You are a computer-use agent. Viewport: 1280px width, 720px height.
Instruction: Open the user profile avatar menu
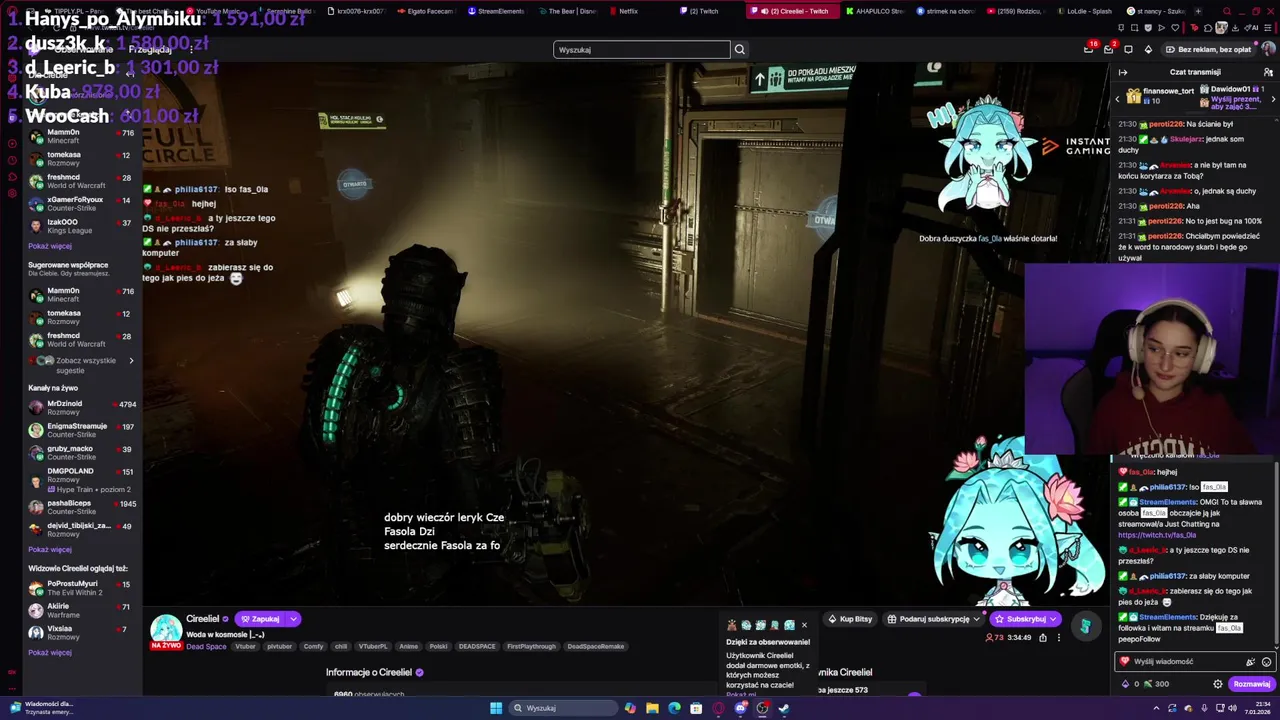(1267, 49)
